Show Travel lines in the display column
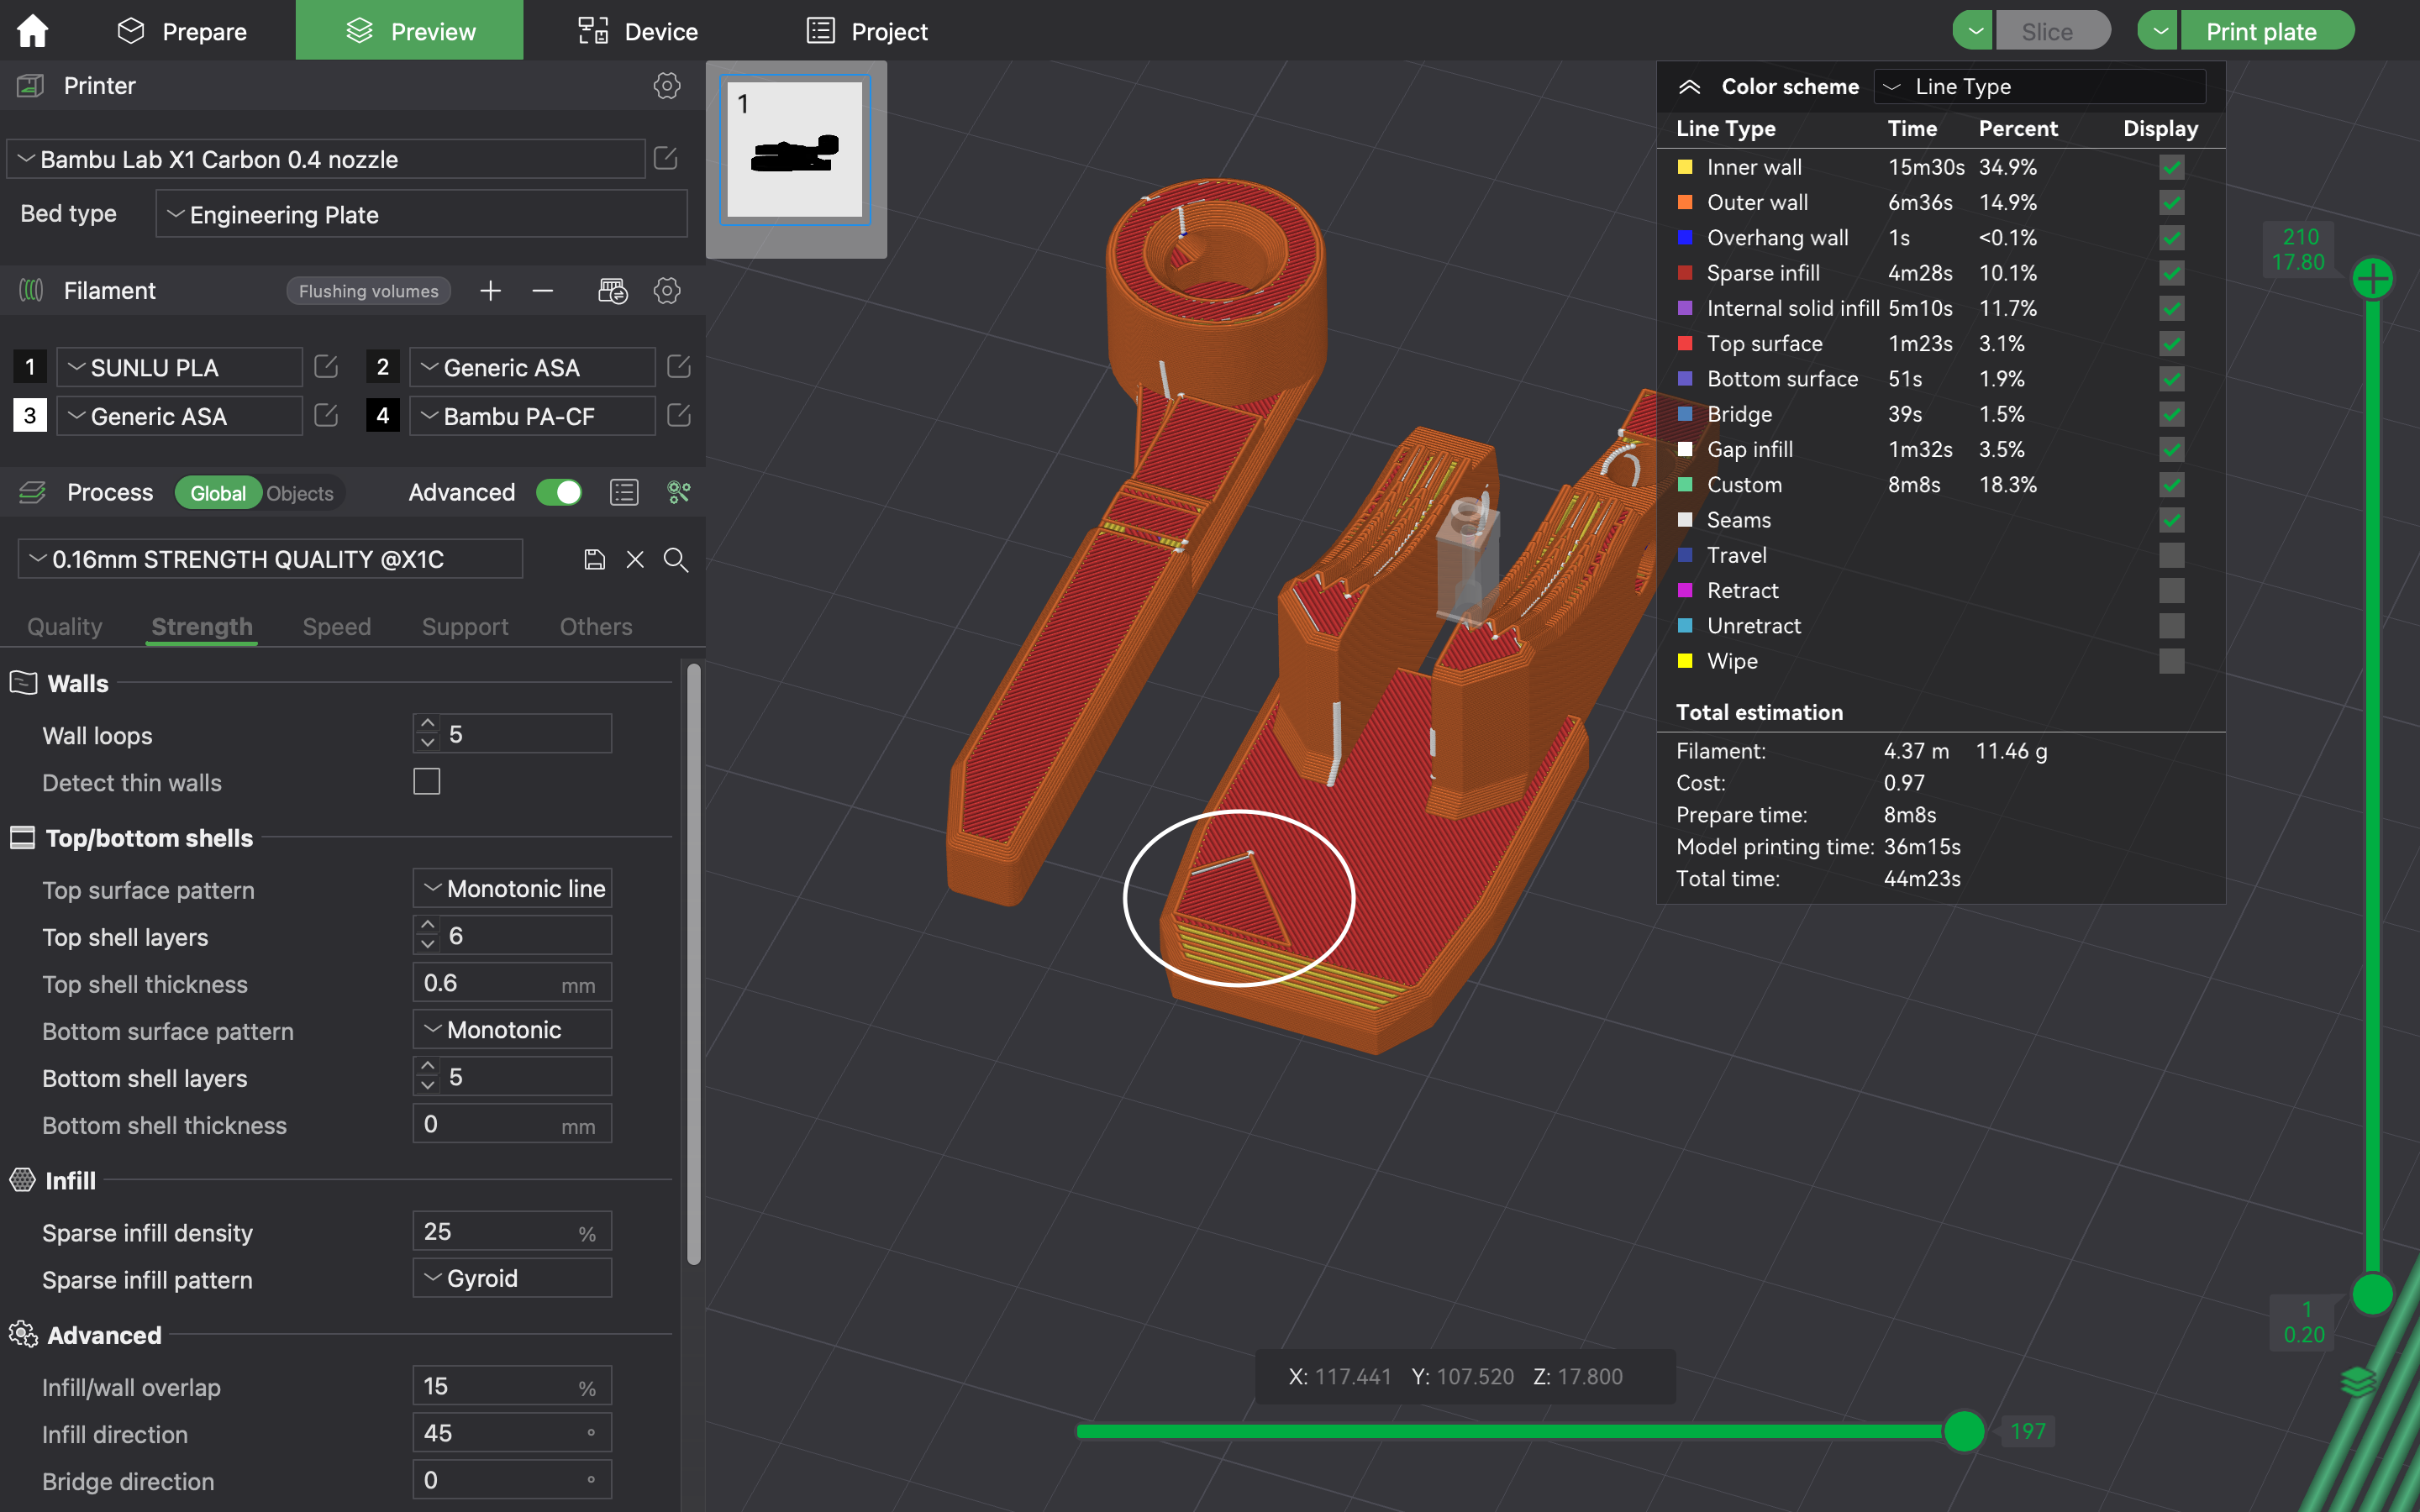This screenshot has width=2420, height=1512. [x=2172, y=555]
